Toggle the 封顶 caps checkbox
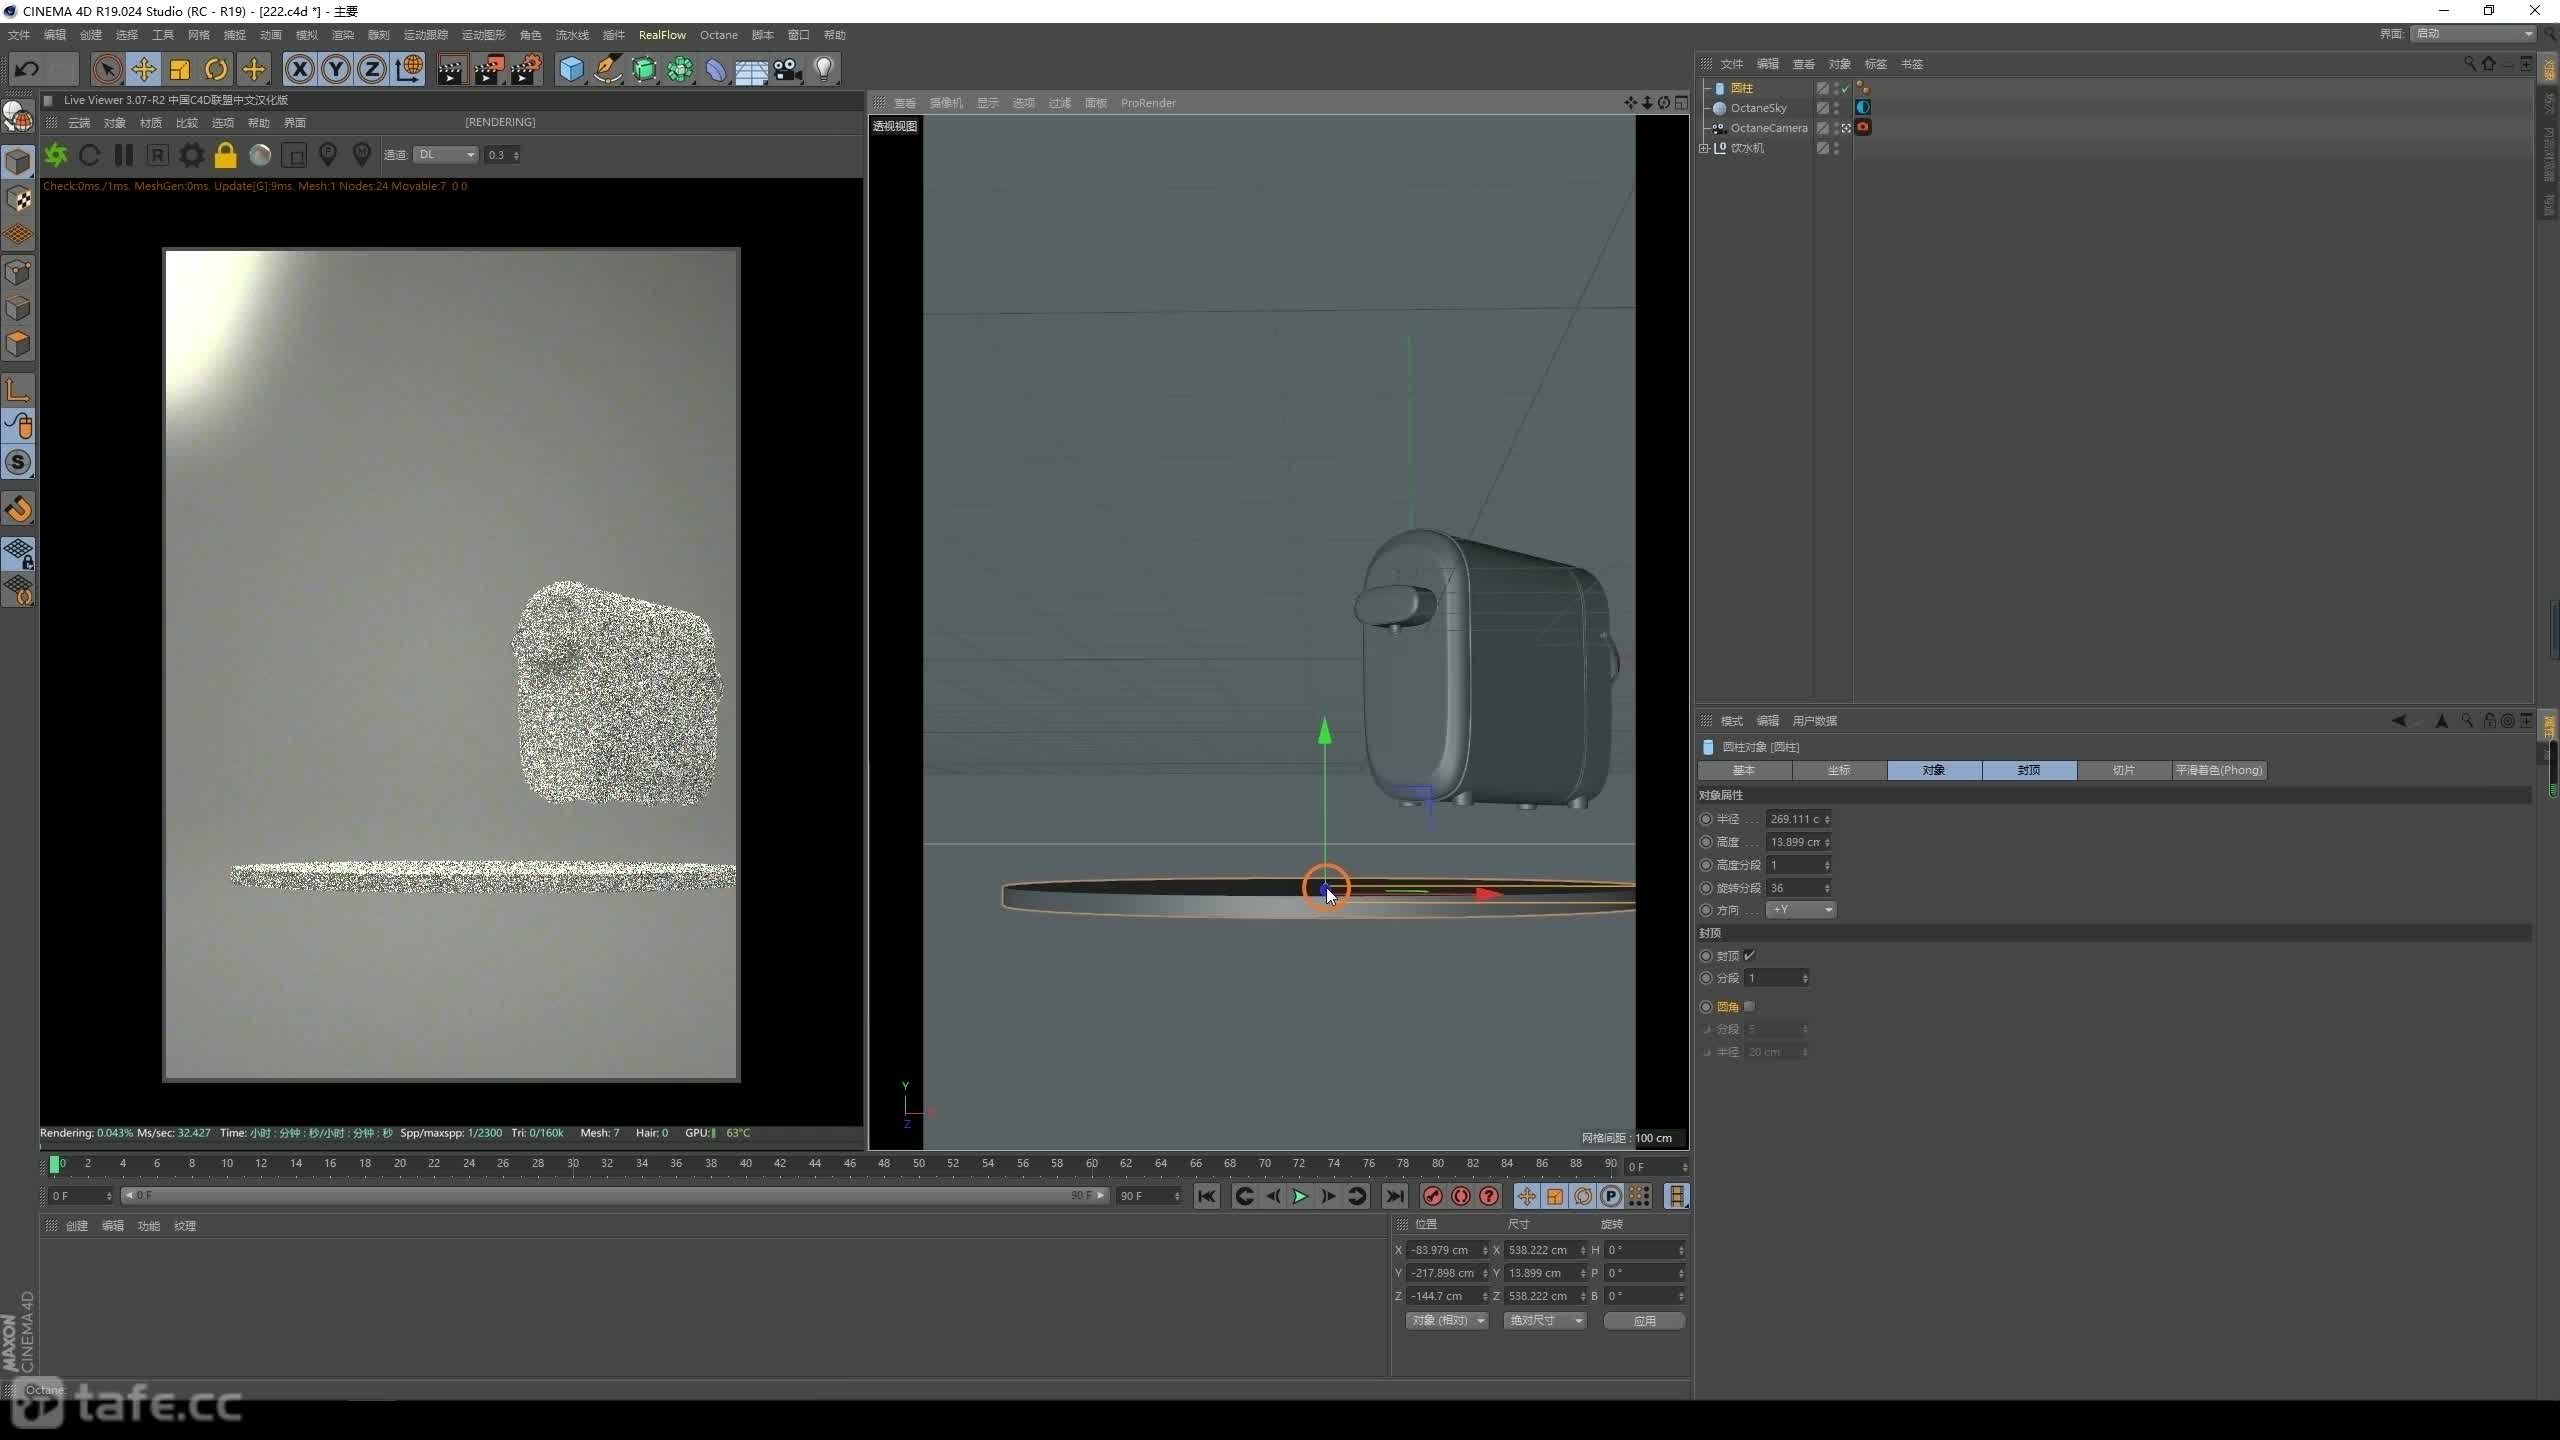The height and width of the screenshot is (1440, 2560). (x=1750, y=956)
